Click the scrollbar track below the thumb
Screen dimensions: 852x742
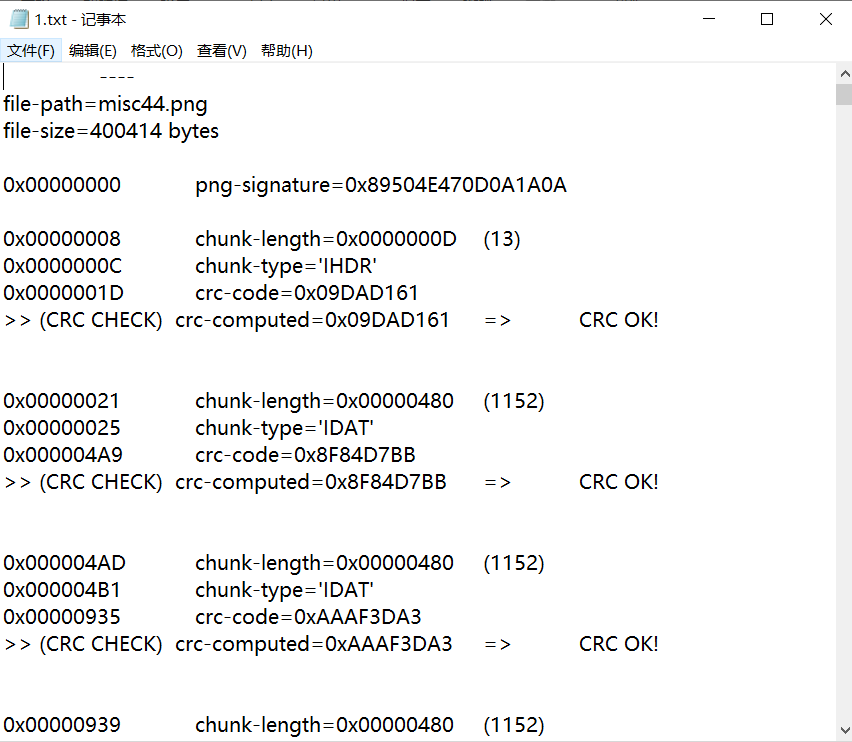[845, 400]
